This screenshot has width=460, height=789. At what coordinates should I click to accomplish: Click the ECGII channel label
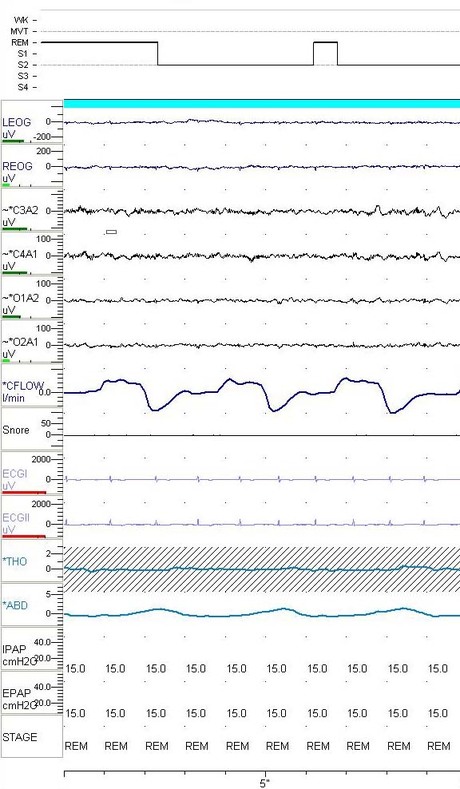pyautogui.click(x=16, y=518)
